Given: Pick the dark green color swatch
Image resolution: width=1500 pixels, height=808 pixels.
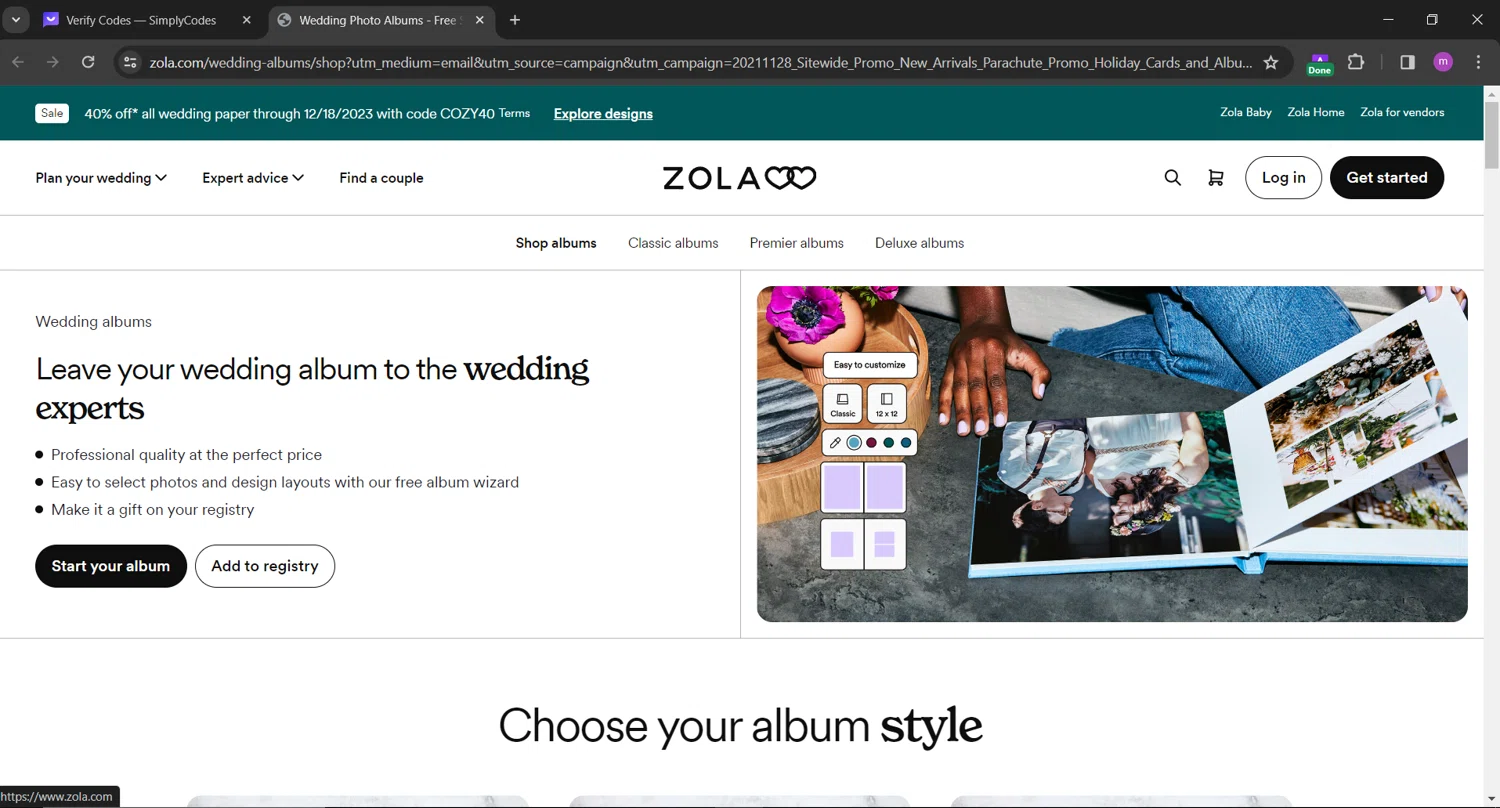Looking at the screenshot, I should (x=889, y=443).
